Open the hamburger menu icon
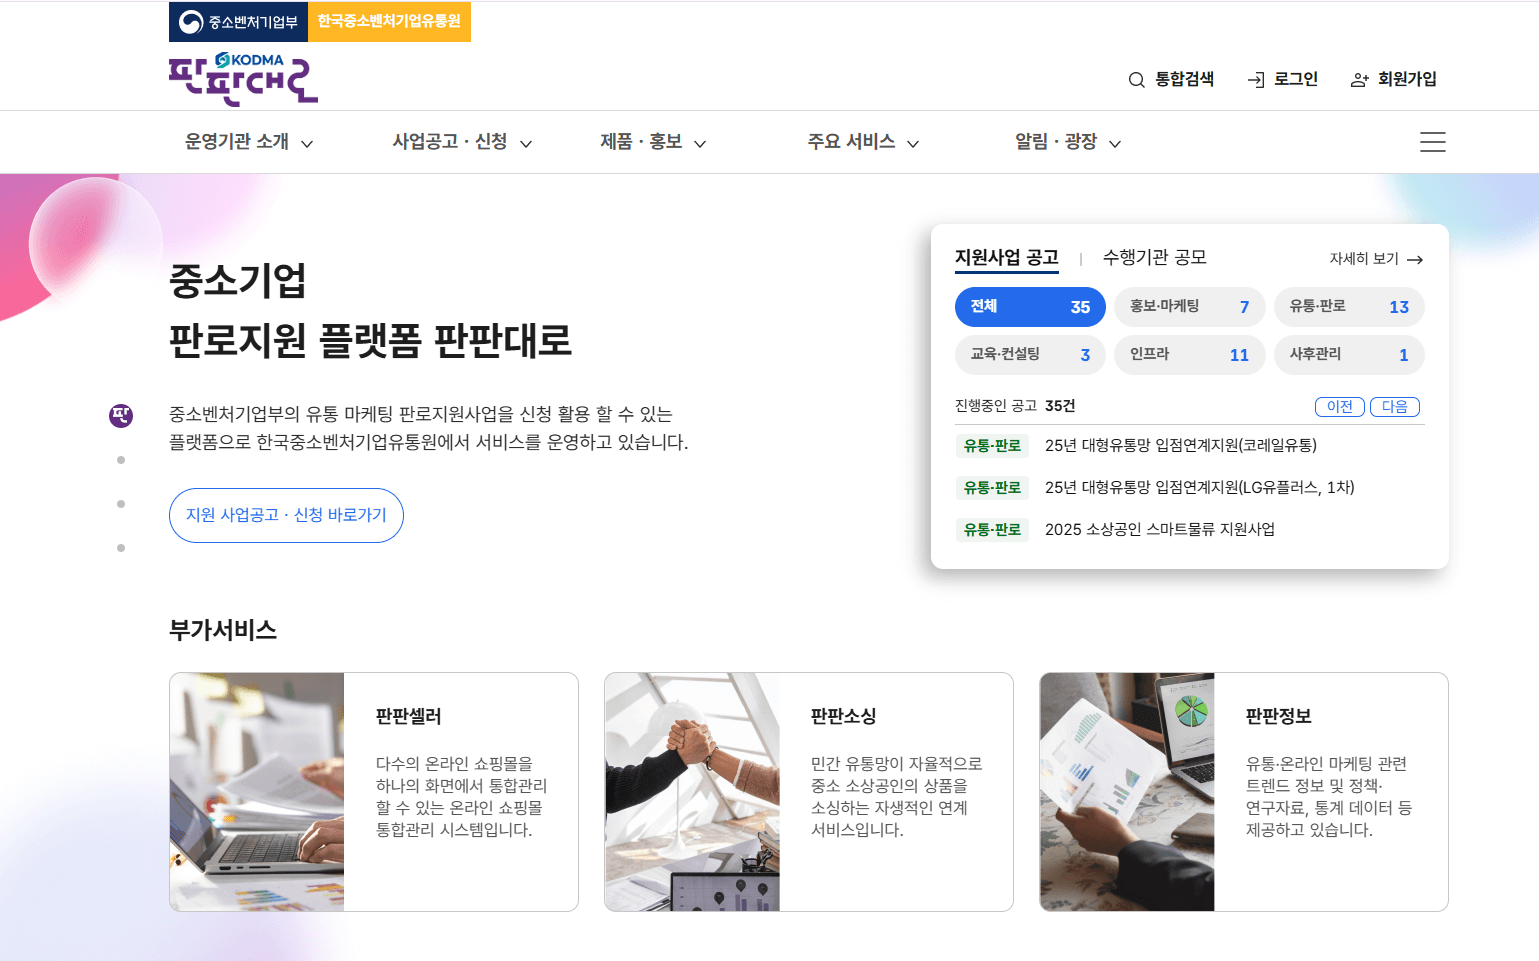 click(1432, 142)
